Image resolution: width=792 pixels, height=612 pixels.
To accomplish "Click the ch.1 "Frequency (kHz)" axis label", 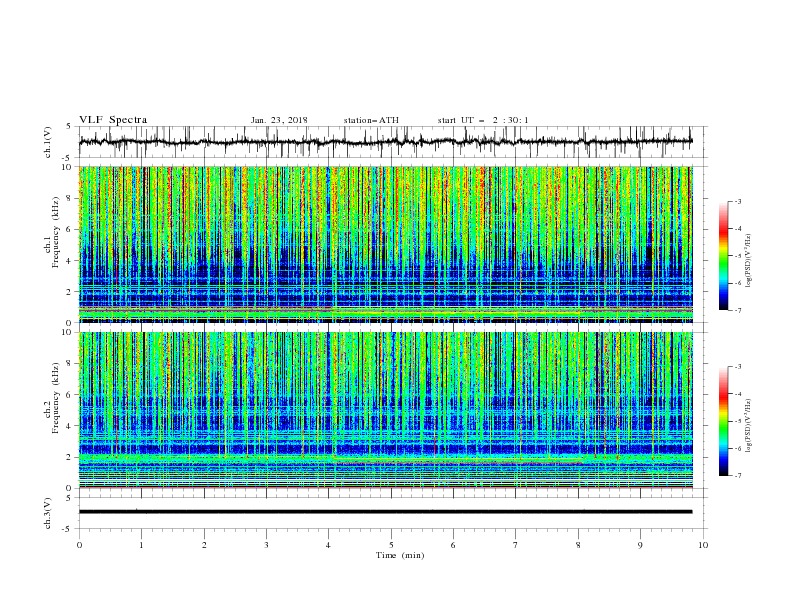I will pyautogui.click(x=56, y=232).
